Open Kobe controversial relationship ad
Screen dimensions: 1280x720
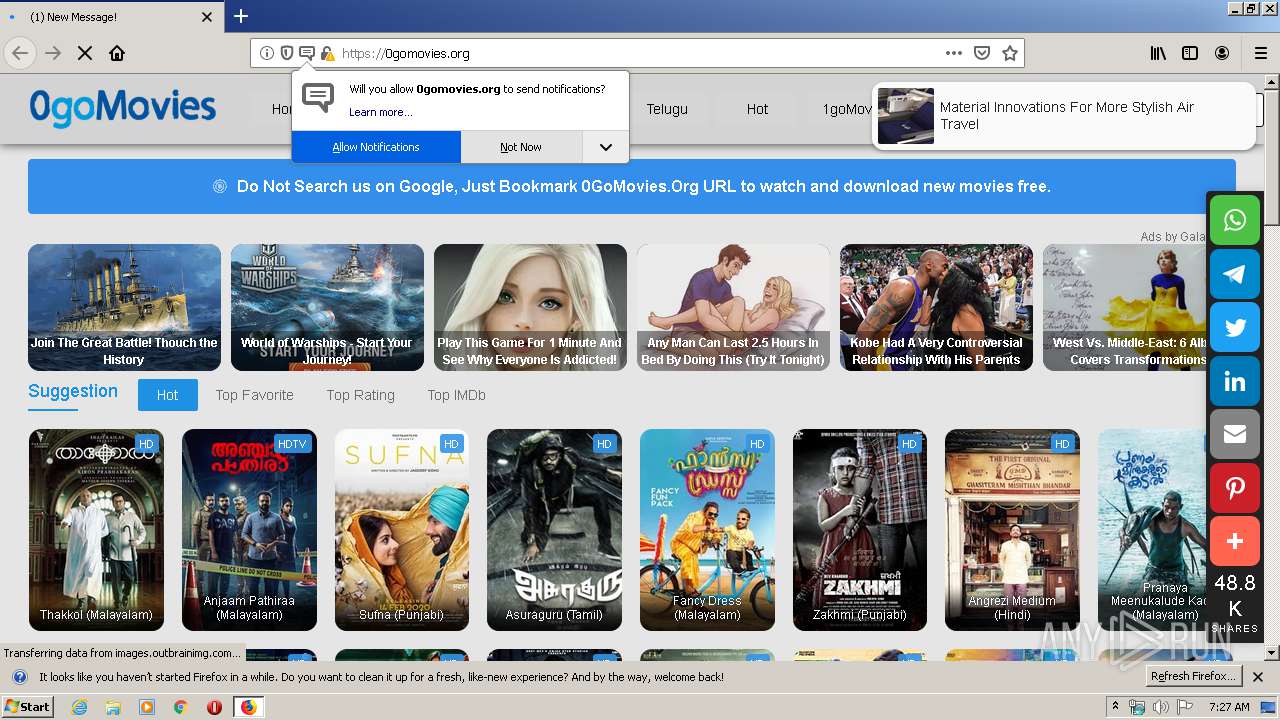point(936,307)
